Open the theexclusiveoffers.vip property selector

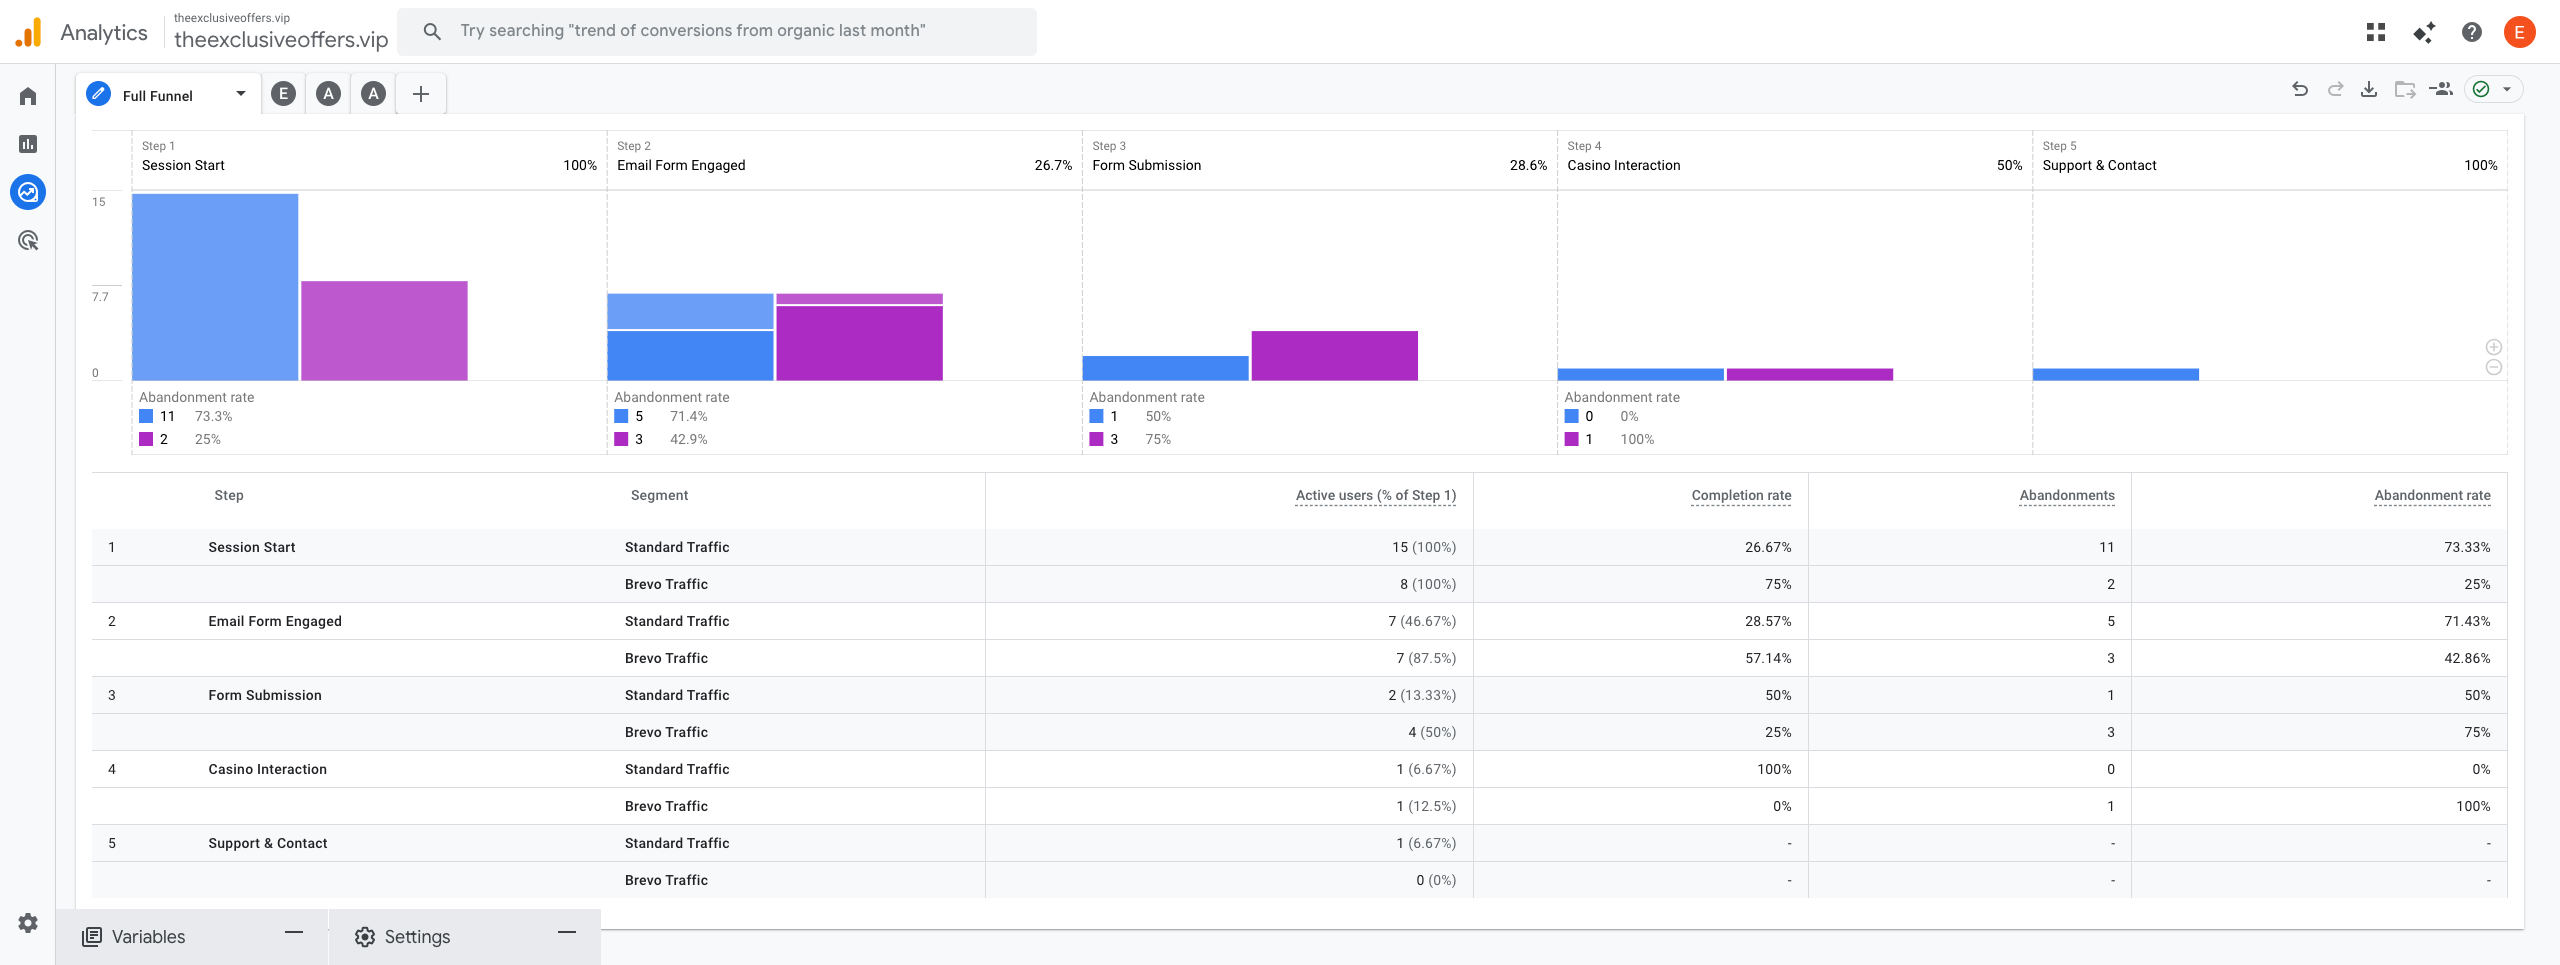click(281, 32)
